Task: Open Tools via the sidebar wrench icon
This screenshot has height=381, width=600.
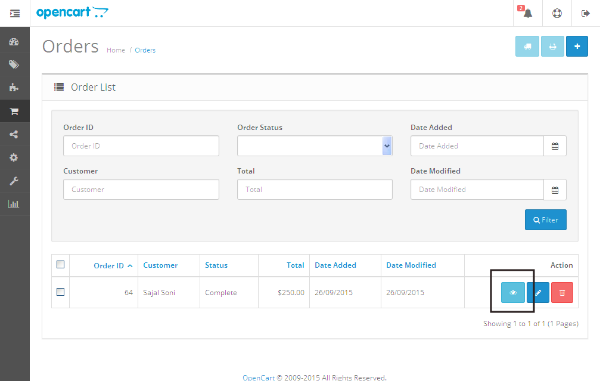Action: pos(14,181)
